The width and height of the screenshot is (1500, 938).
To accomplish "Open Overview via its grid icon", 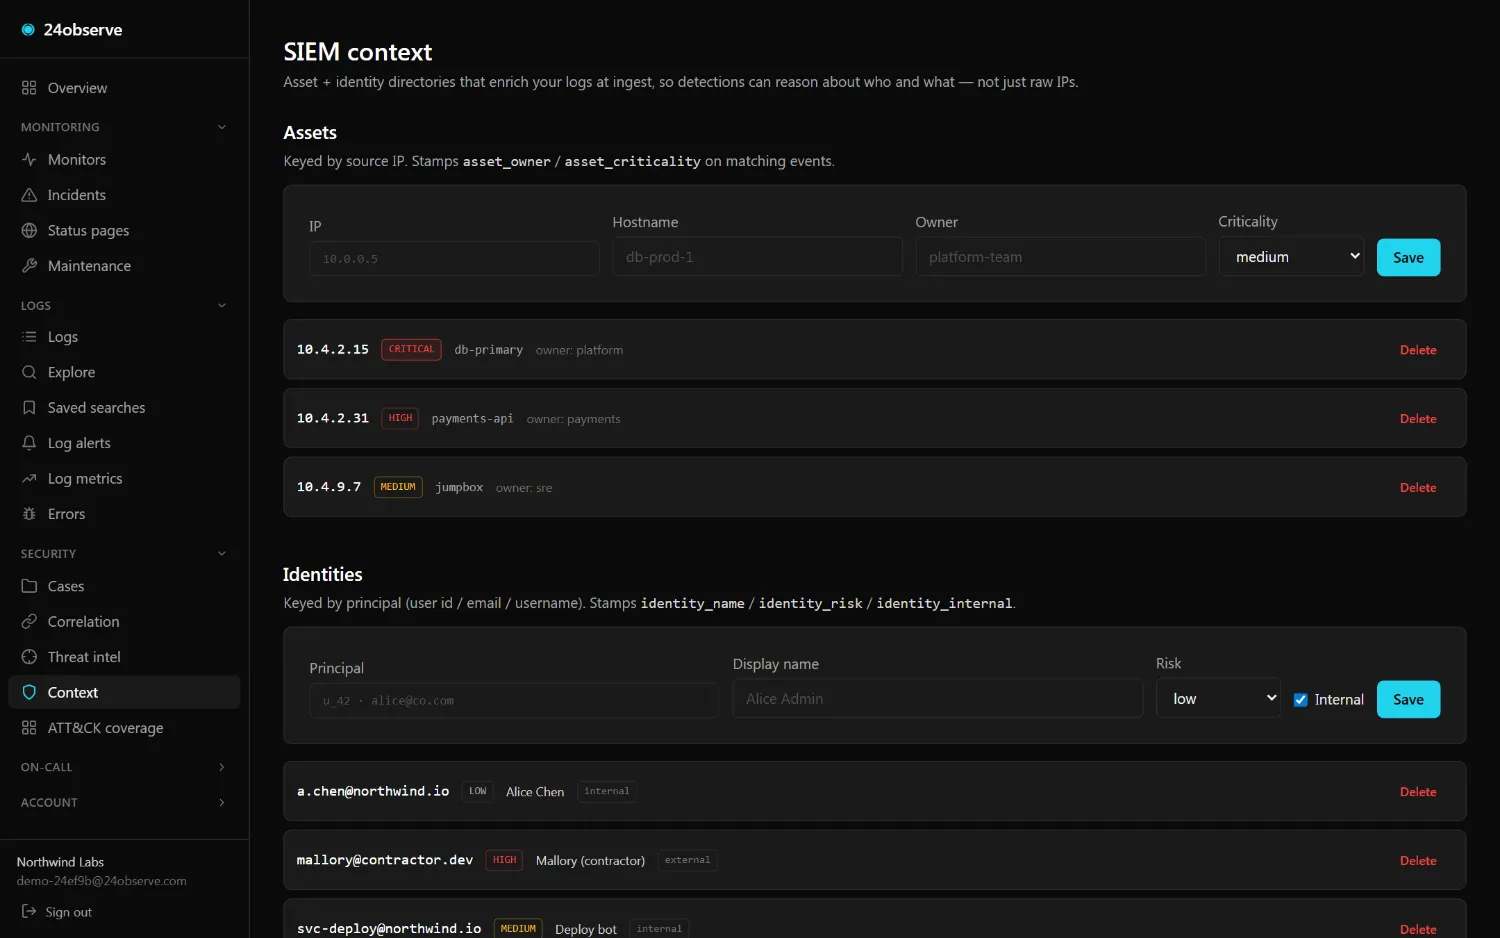I will [x=29, y=88].
